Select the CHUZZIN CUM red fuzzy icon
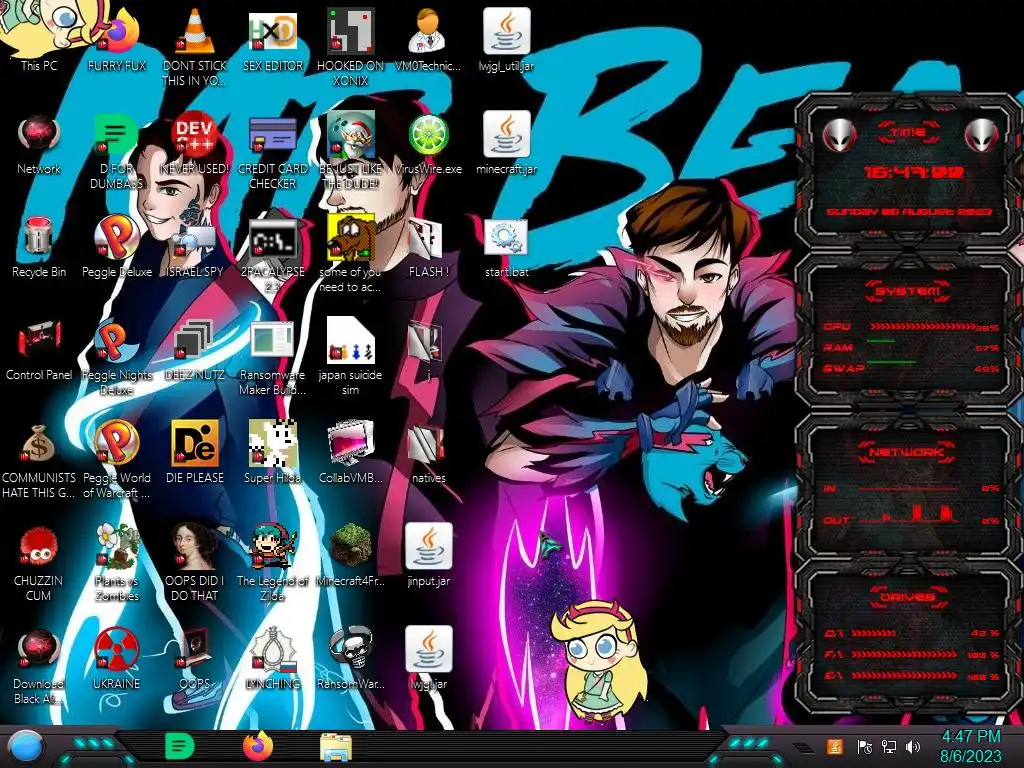 [x=39, y=546]
